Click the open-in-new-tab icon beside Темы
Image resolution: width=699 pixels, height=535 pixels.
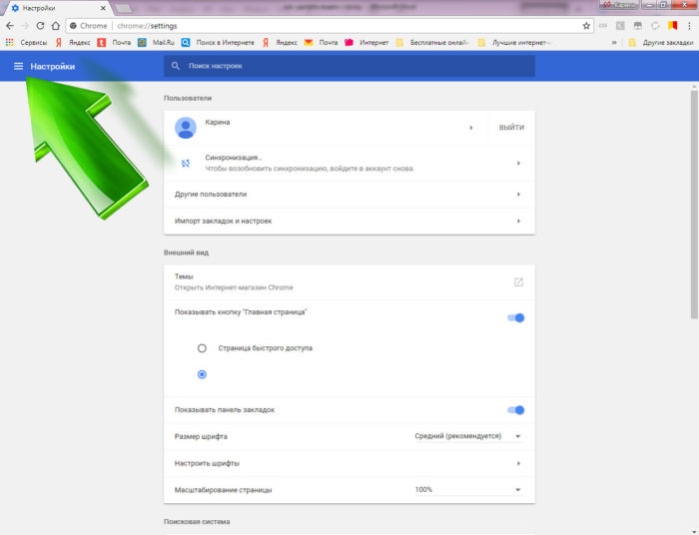[x=518, y=282]
